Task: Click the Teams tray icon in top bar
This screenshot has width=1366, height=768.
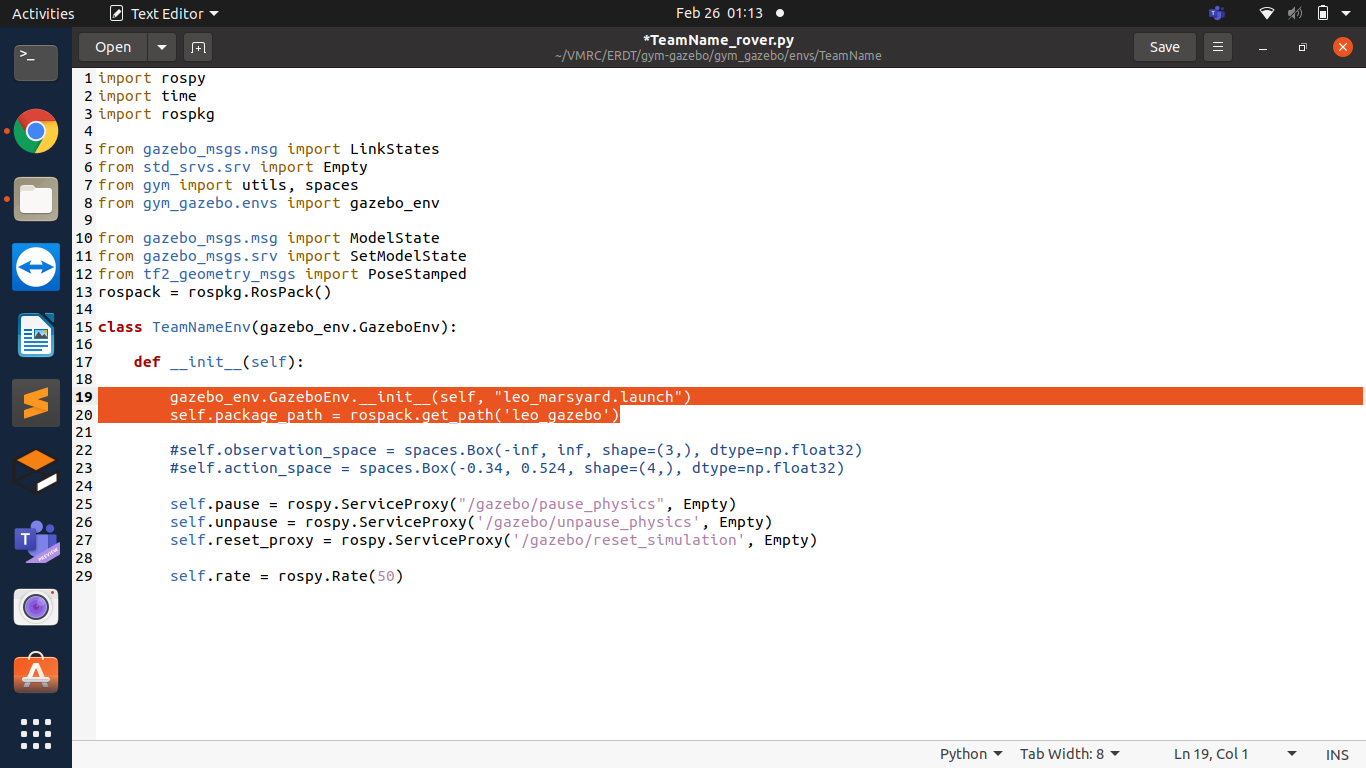Action: [x=1216, y=13]
